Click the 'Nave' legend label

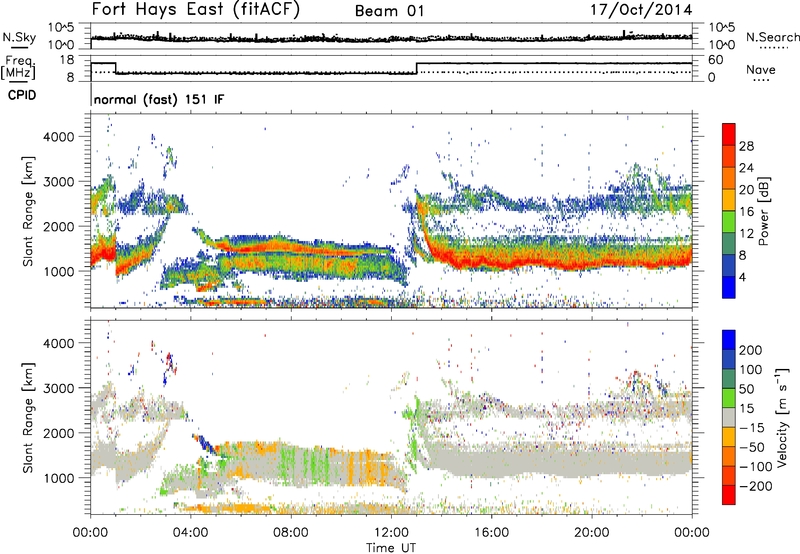761,70
